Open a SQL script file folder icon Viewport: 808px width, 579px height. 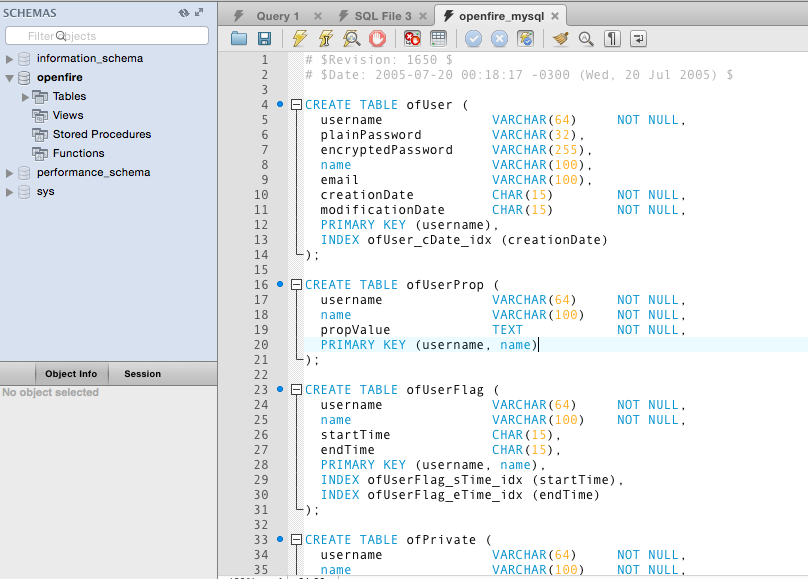pos(239,39)
